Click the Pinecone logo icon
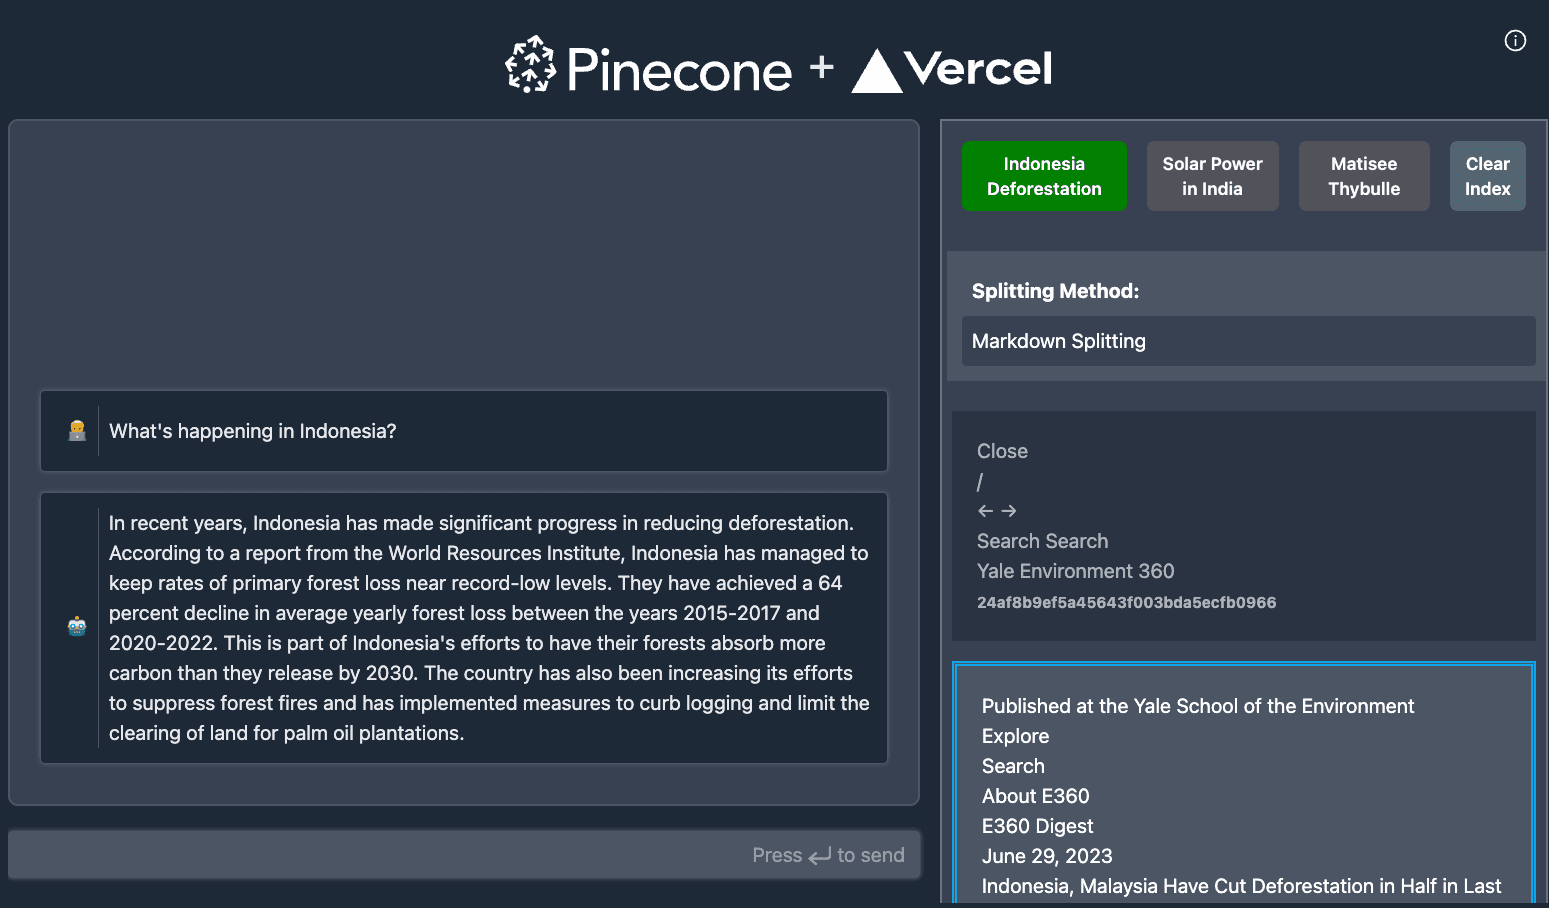This screenshot has height=908, width=1549. (x=531, y=66)
